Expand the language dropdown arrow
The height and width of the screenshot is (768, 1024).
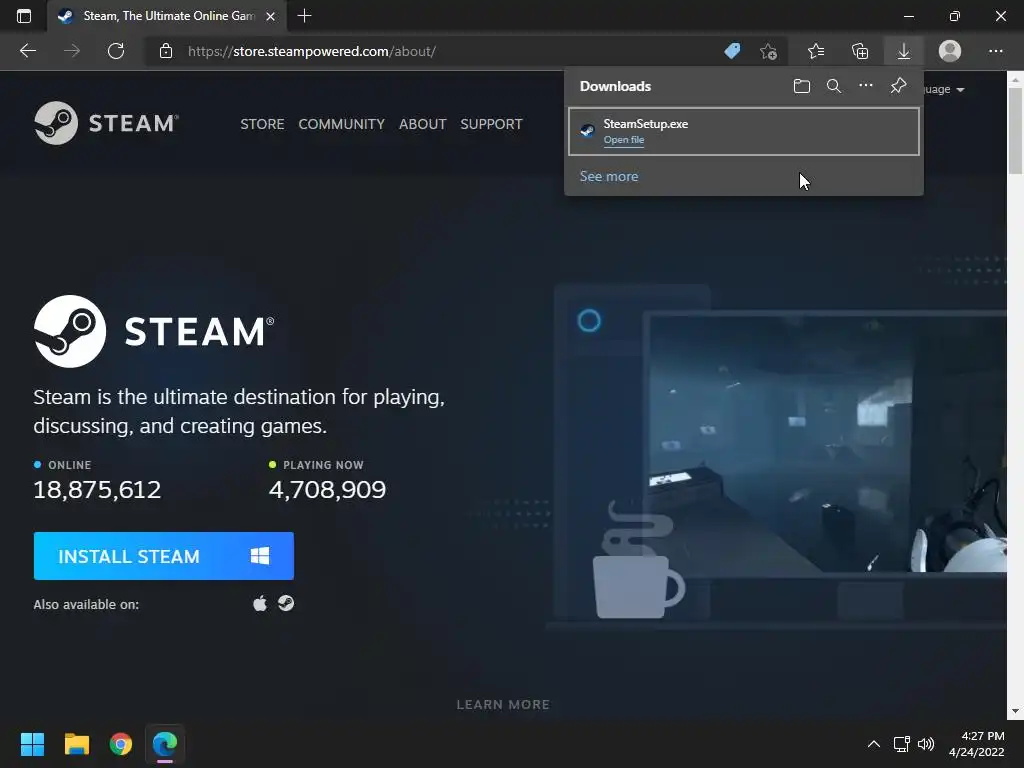961,90
